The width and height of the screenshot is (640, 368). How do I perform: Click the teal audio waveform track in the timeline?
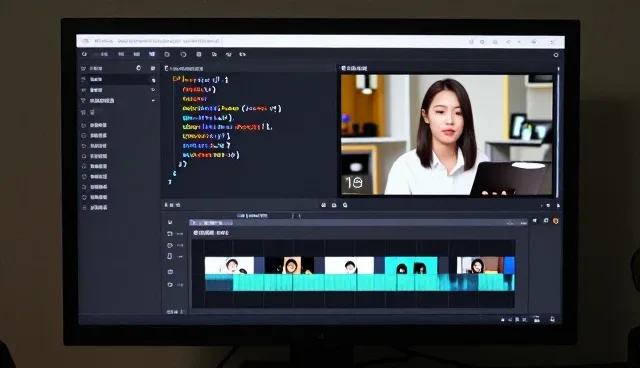pos(359,283)
